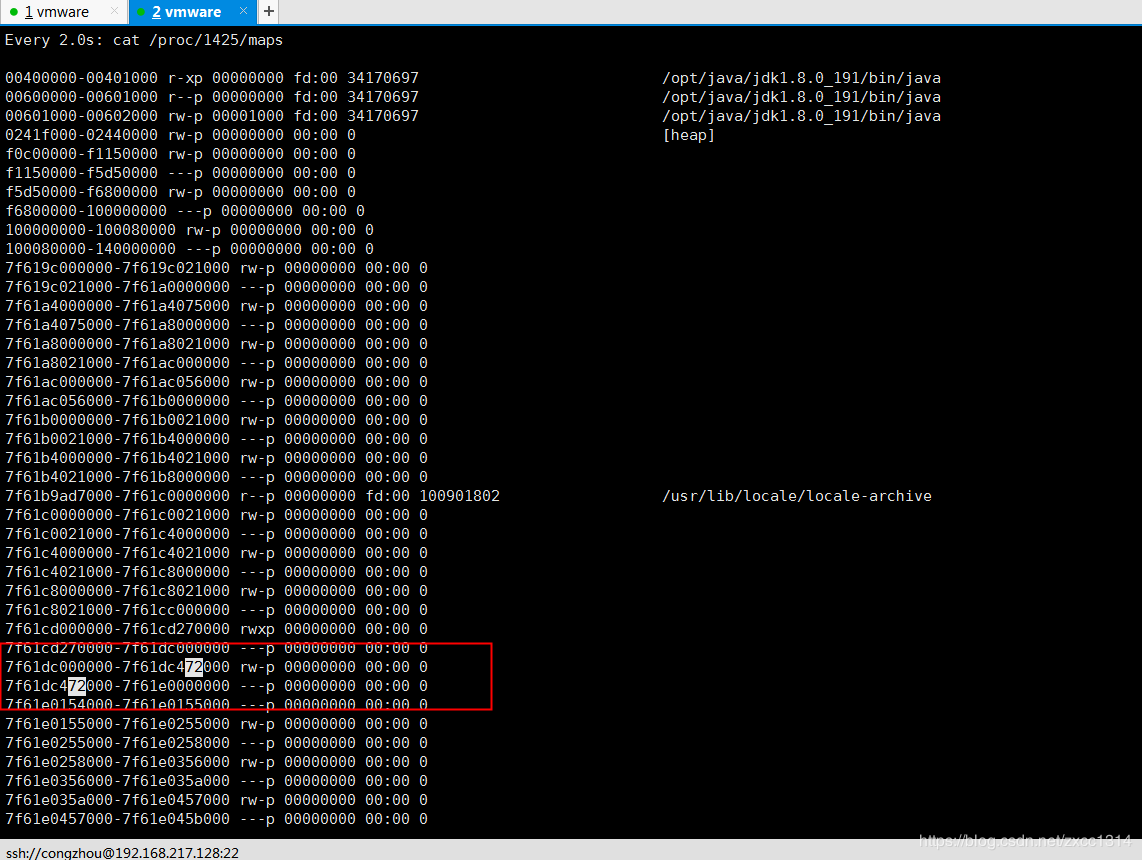1142x860 pixels.
Task: Click address range 'f6800000-100000000'
Action: point(86,210)
